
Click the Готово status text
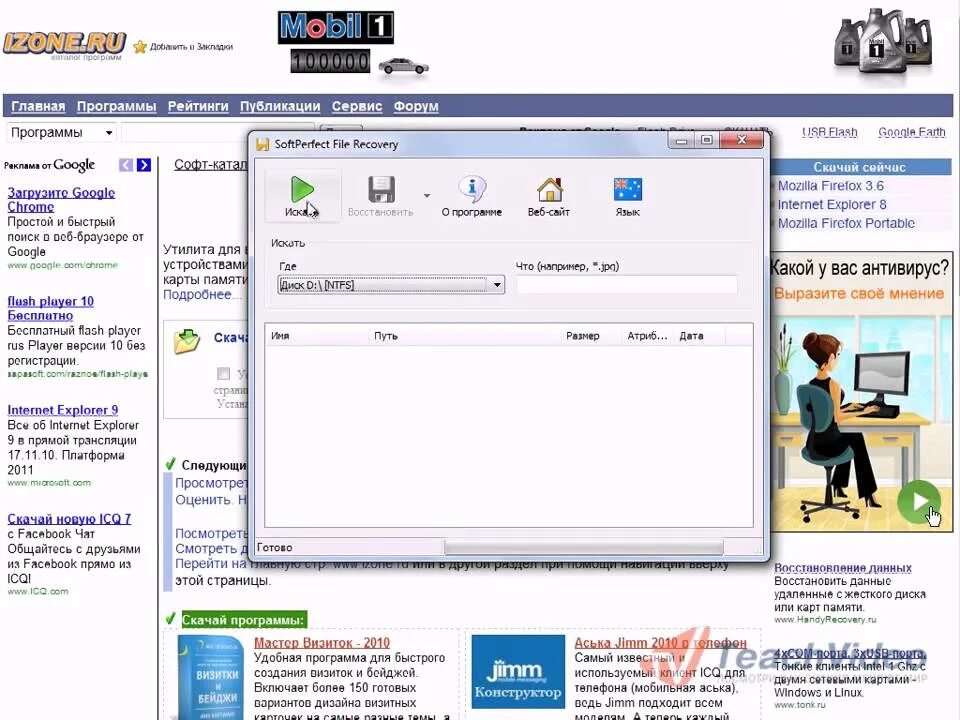tap(274, 547)
